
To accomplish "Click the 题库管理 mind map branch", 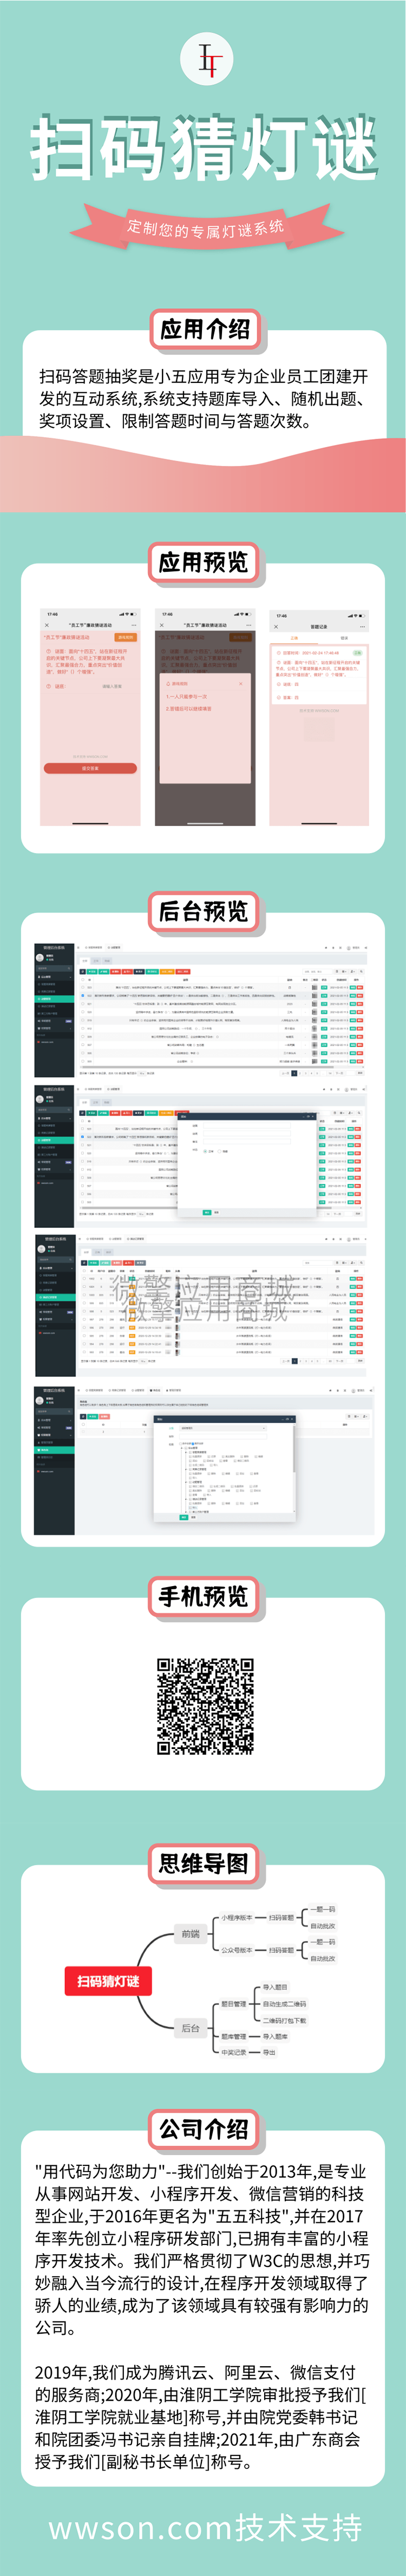I will point(233,2036).
